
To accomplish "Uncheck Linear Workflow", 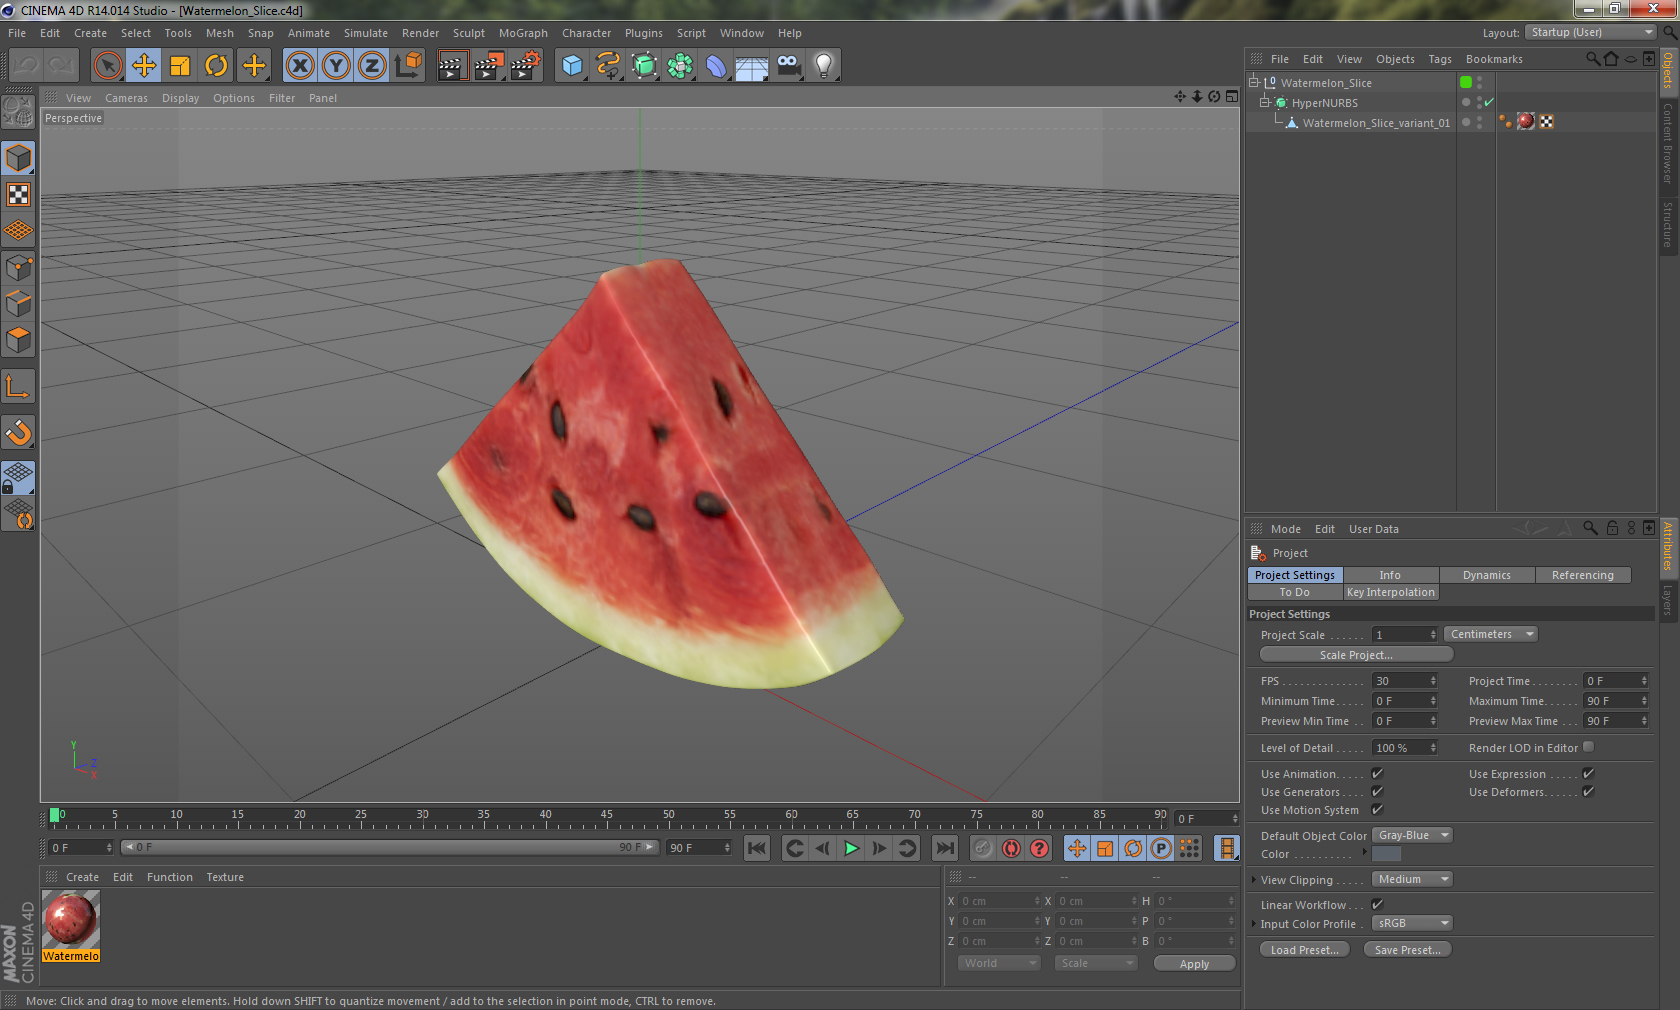I will (x=1377, y=904).
